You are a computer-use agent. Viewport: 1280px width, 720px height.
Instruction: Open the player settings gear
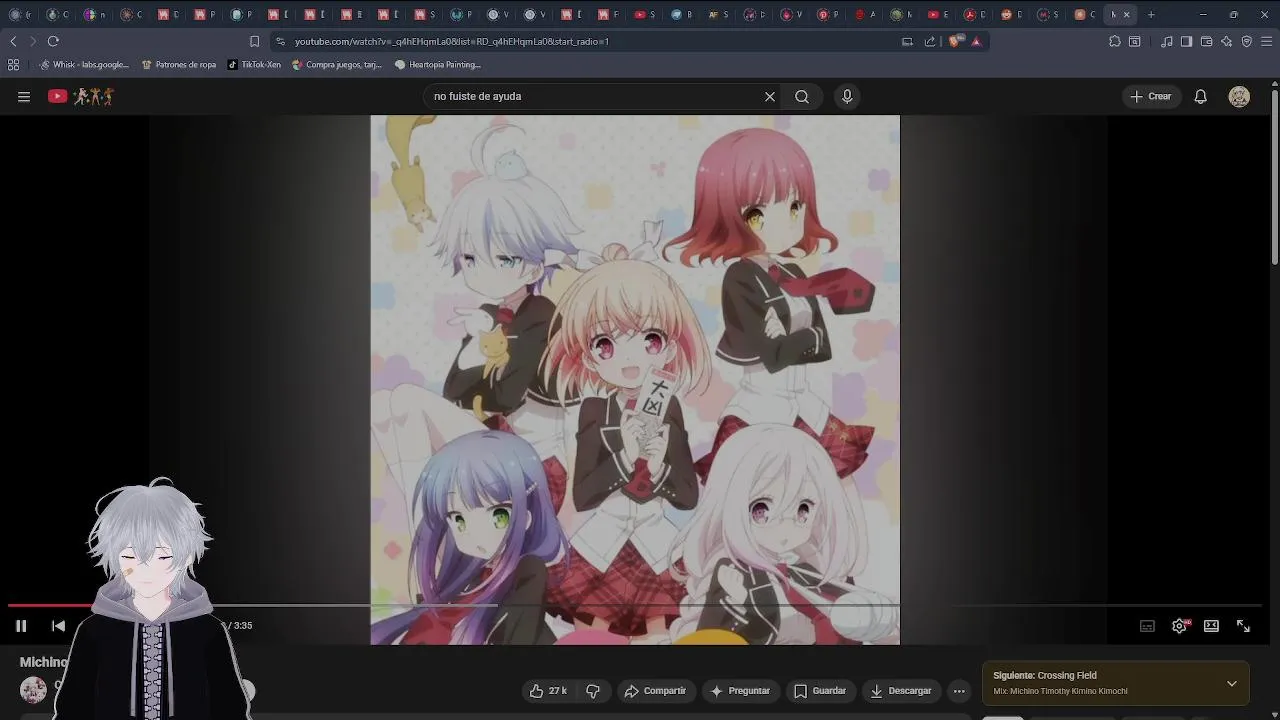tap(1180, 626)
